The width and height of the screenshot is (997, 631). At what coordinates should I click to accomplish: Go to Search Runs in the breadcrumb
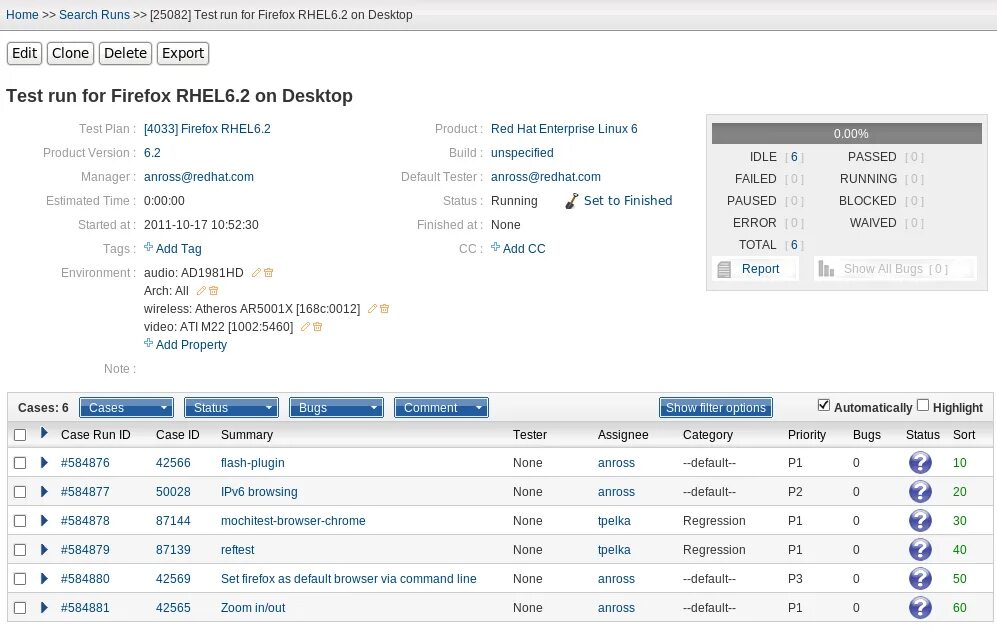click(94, 15)
